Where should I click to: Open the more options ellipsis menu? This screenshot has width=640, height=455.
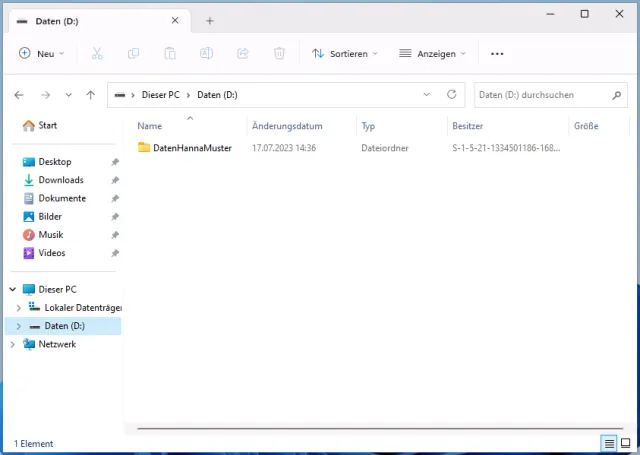pyautogui.click(x=497, y=53)
